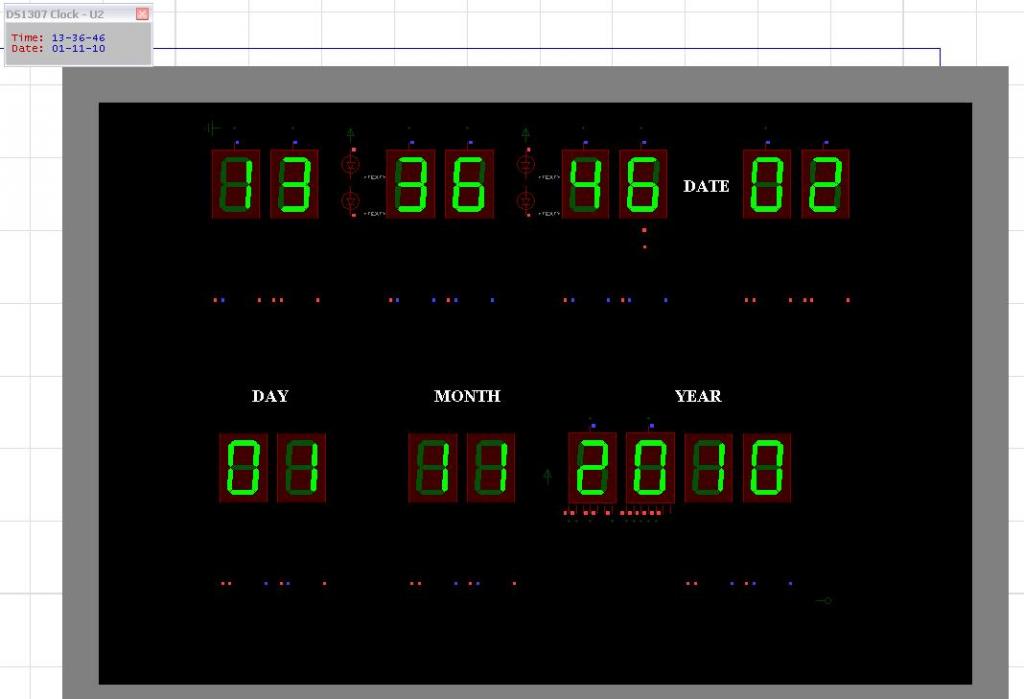1024x699 pixels.
Task: Click the green terminal symbol at bottom right
Action: point(824,600)
